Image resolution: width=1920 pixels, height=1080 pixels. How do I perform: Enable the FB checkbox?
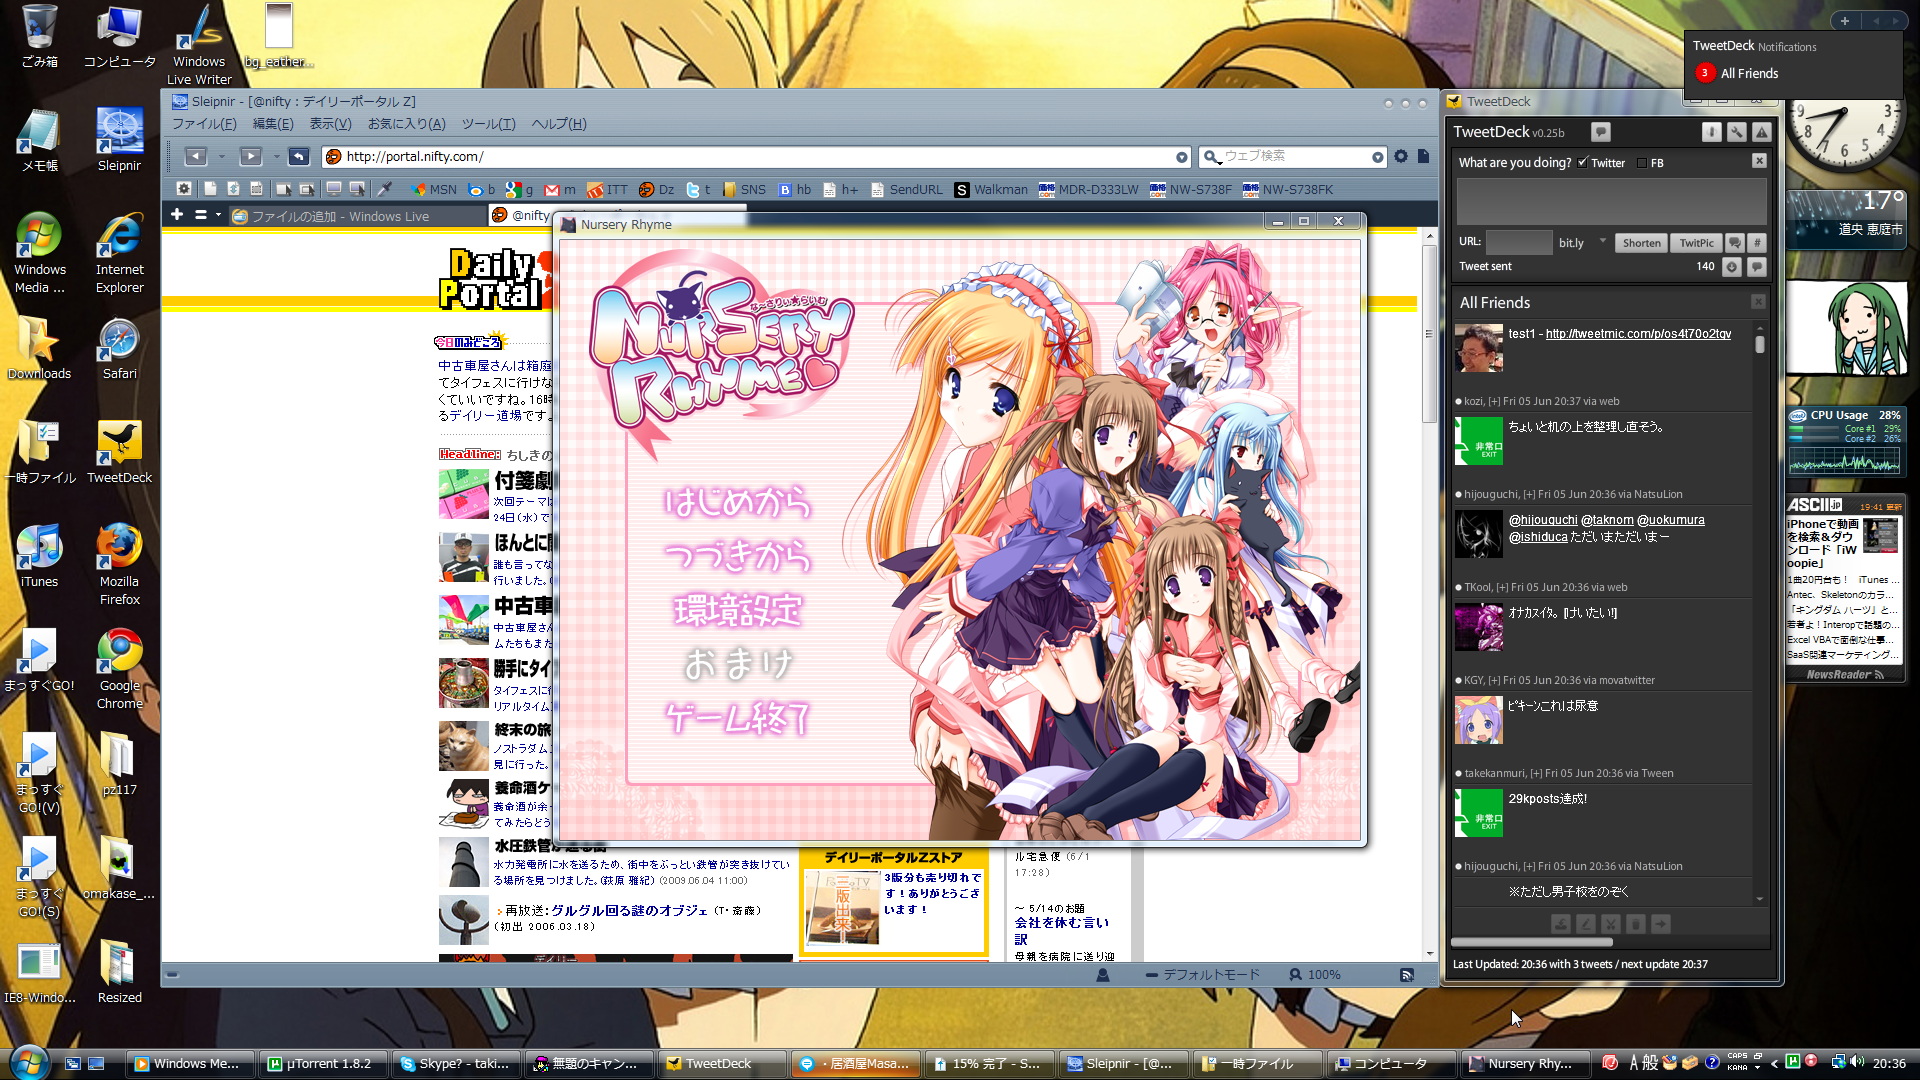click(1642, 163)
